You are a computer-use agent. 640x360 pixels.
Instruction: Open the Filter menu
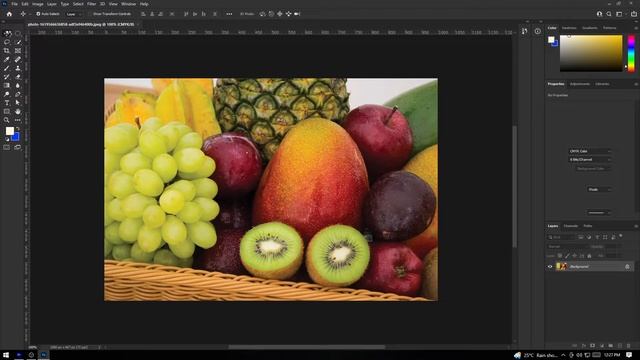pyautogui.click(x=91, y=4)
